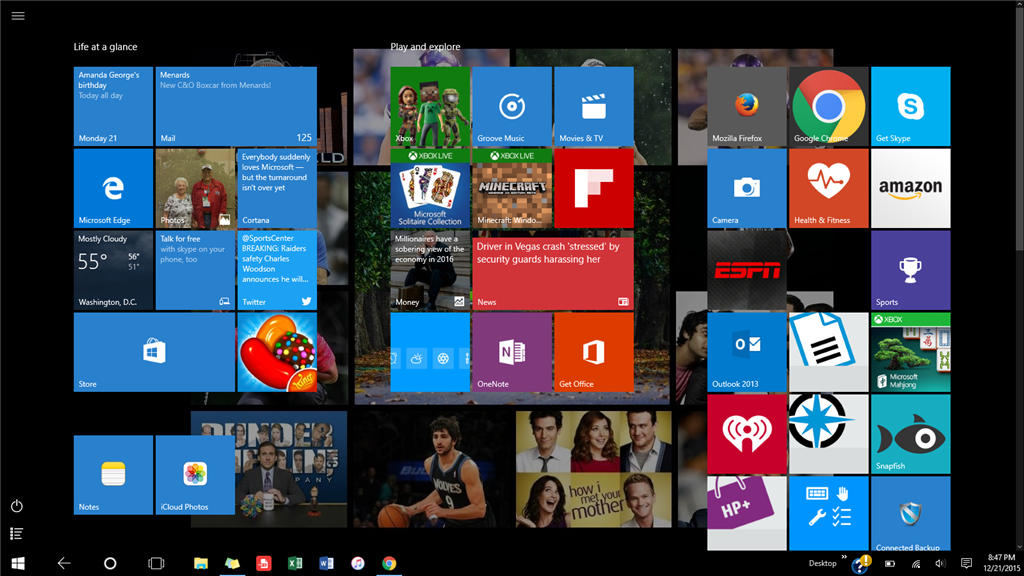Open the Minecraft Windows 10 tile
The width and height of the screenshot is (1024, 576).
[512, 188]
